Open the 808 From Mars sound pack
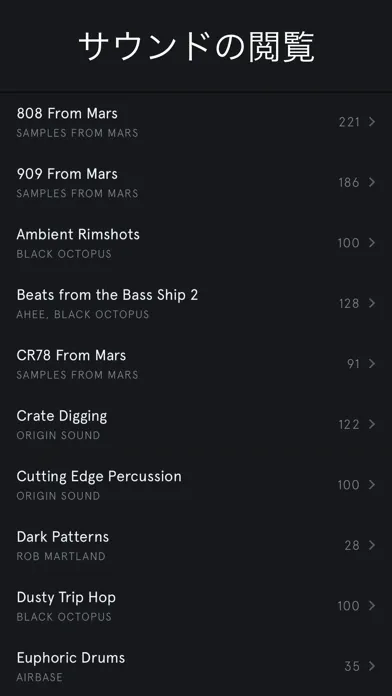Viewport: 392px width, 696px height. [196, 122]
